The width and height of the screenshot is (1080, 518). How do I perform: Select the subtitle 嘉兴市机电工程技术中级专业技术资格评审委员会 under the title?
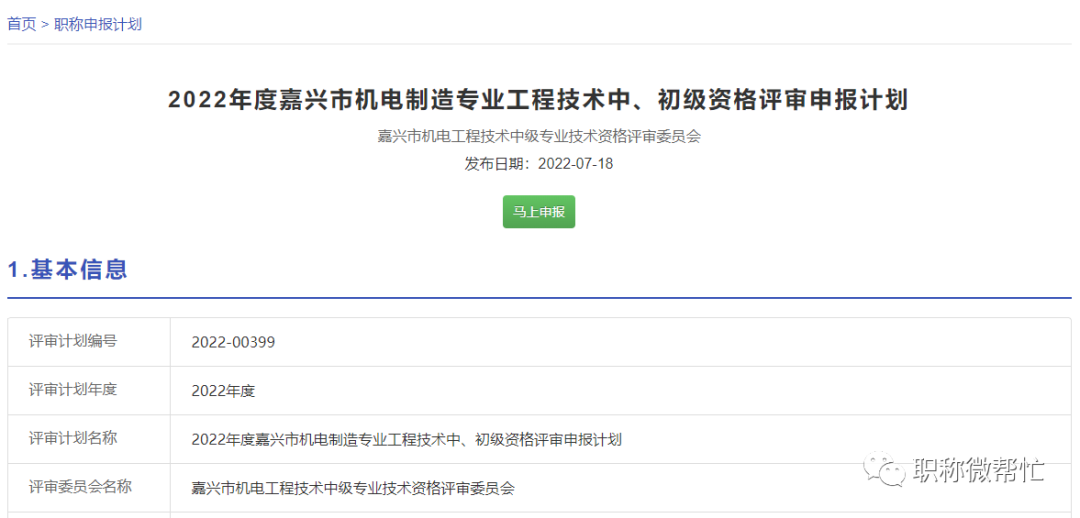point(539,136)
